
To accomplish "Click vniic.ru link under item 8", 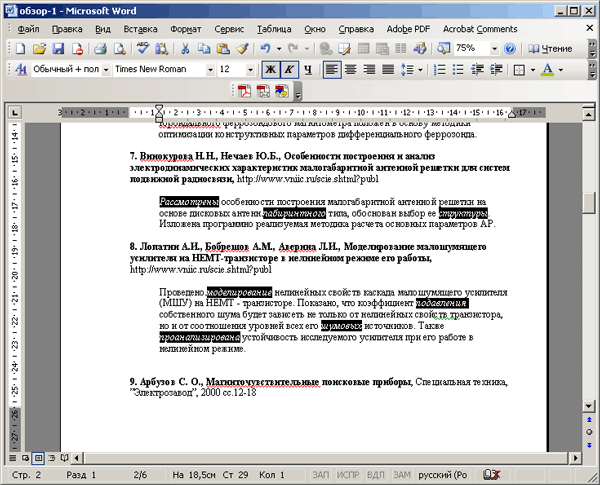I will pyautogui.click(x=201, y=269).
